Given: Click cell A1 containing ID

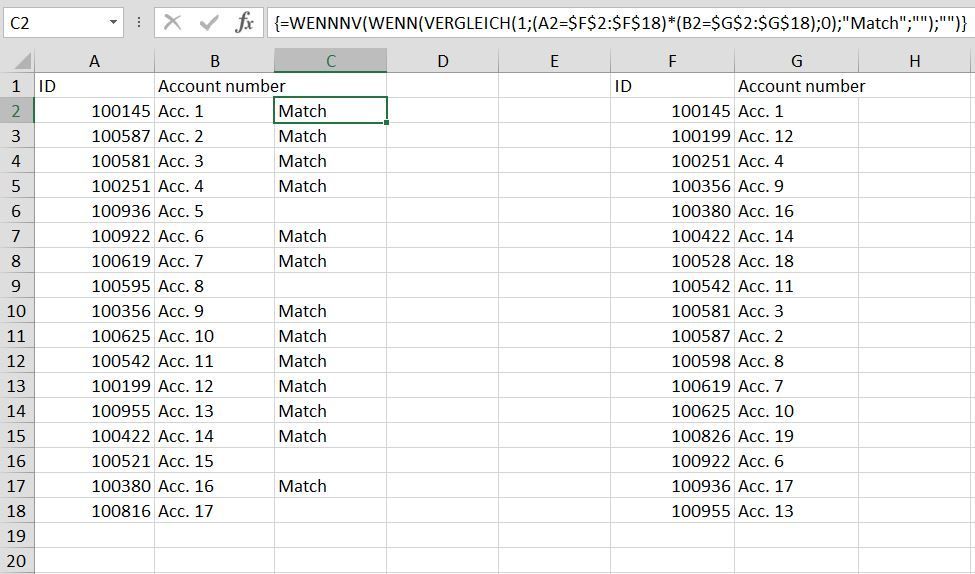Looking at the screenshot, I should [x=95, y=86].
